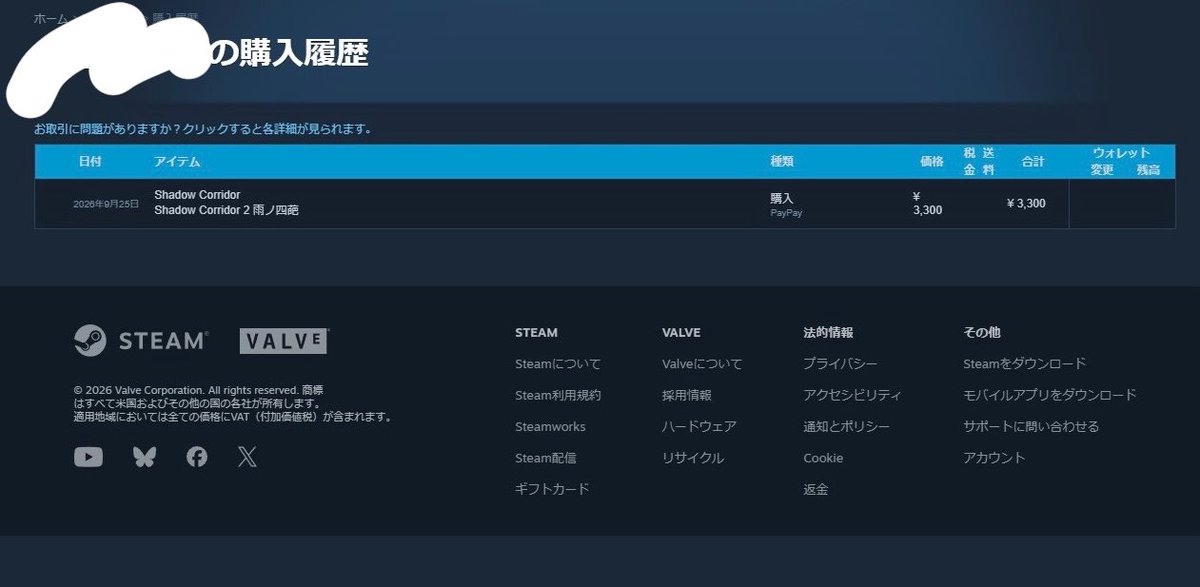Click the 種類 column header
This screenshot has width=1200, height=587.
tap(782, 161)
